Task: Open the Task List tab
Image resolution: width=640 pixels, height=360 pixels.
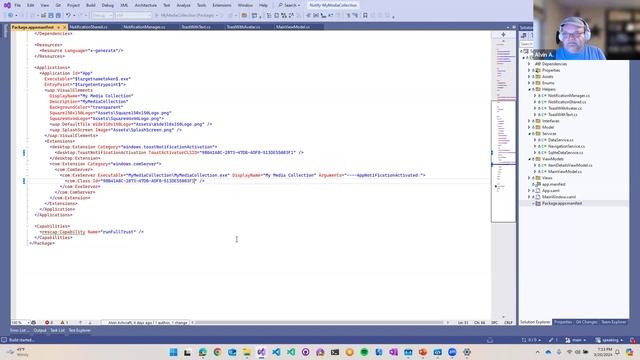Action: tap(58, 331)
